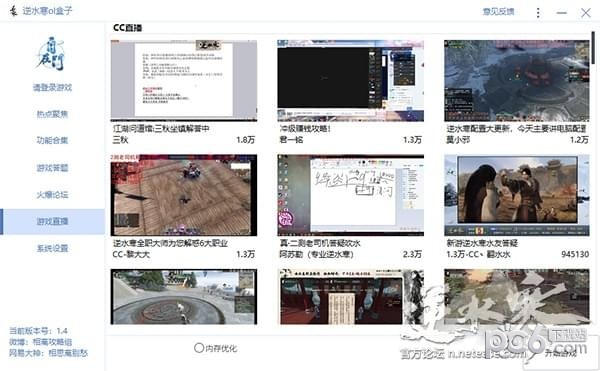Click the title 新游逆水寒水友答疑
The width and height of the screenshot is (600, 371).
click(x=482, y=243)
